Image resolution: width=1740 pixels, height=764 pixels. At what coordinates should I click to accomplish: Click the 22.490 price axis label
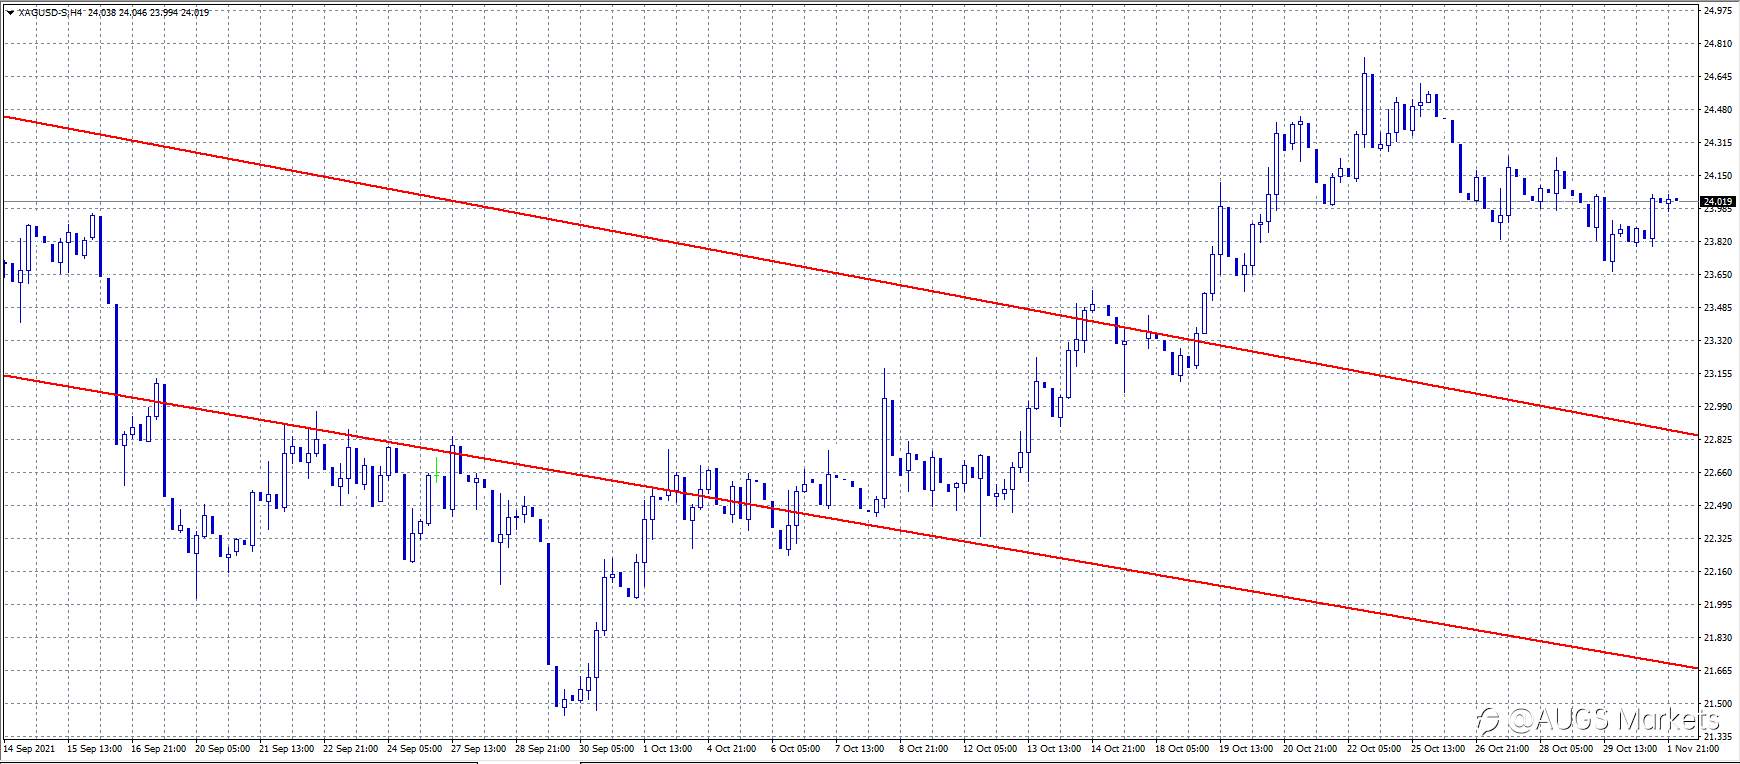click(x=1718, y=506)
